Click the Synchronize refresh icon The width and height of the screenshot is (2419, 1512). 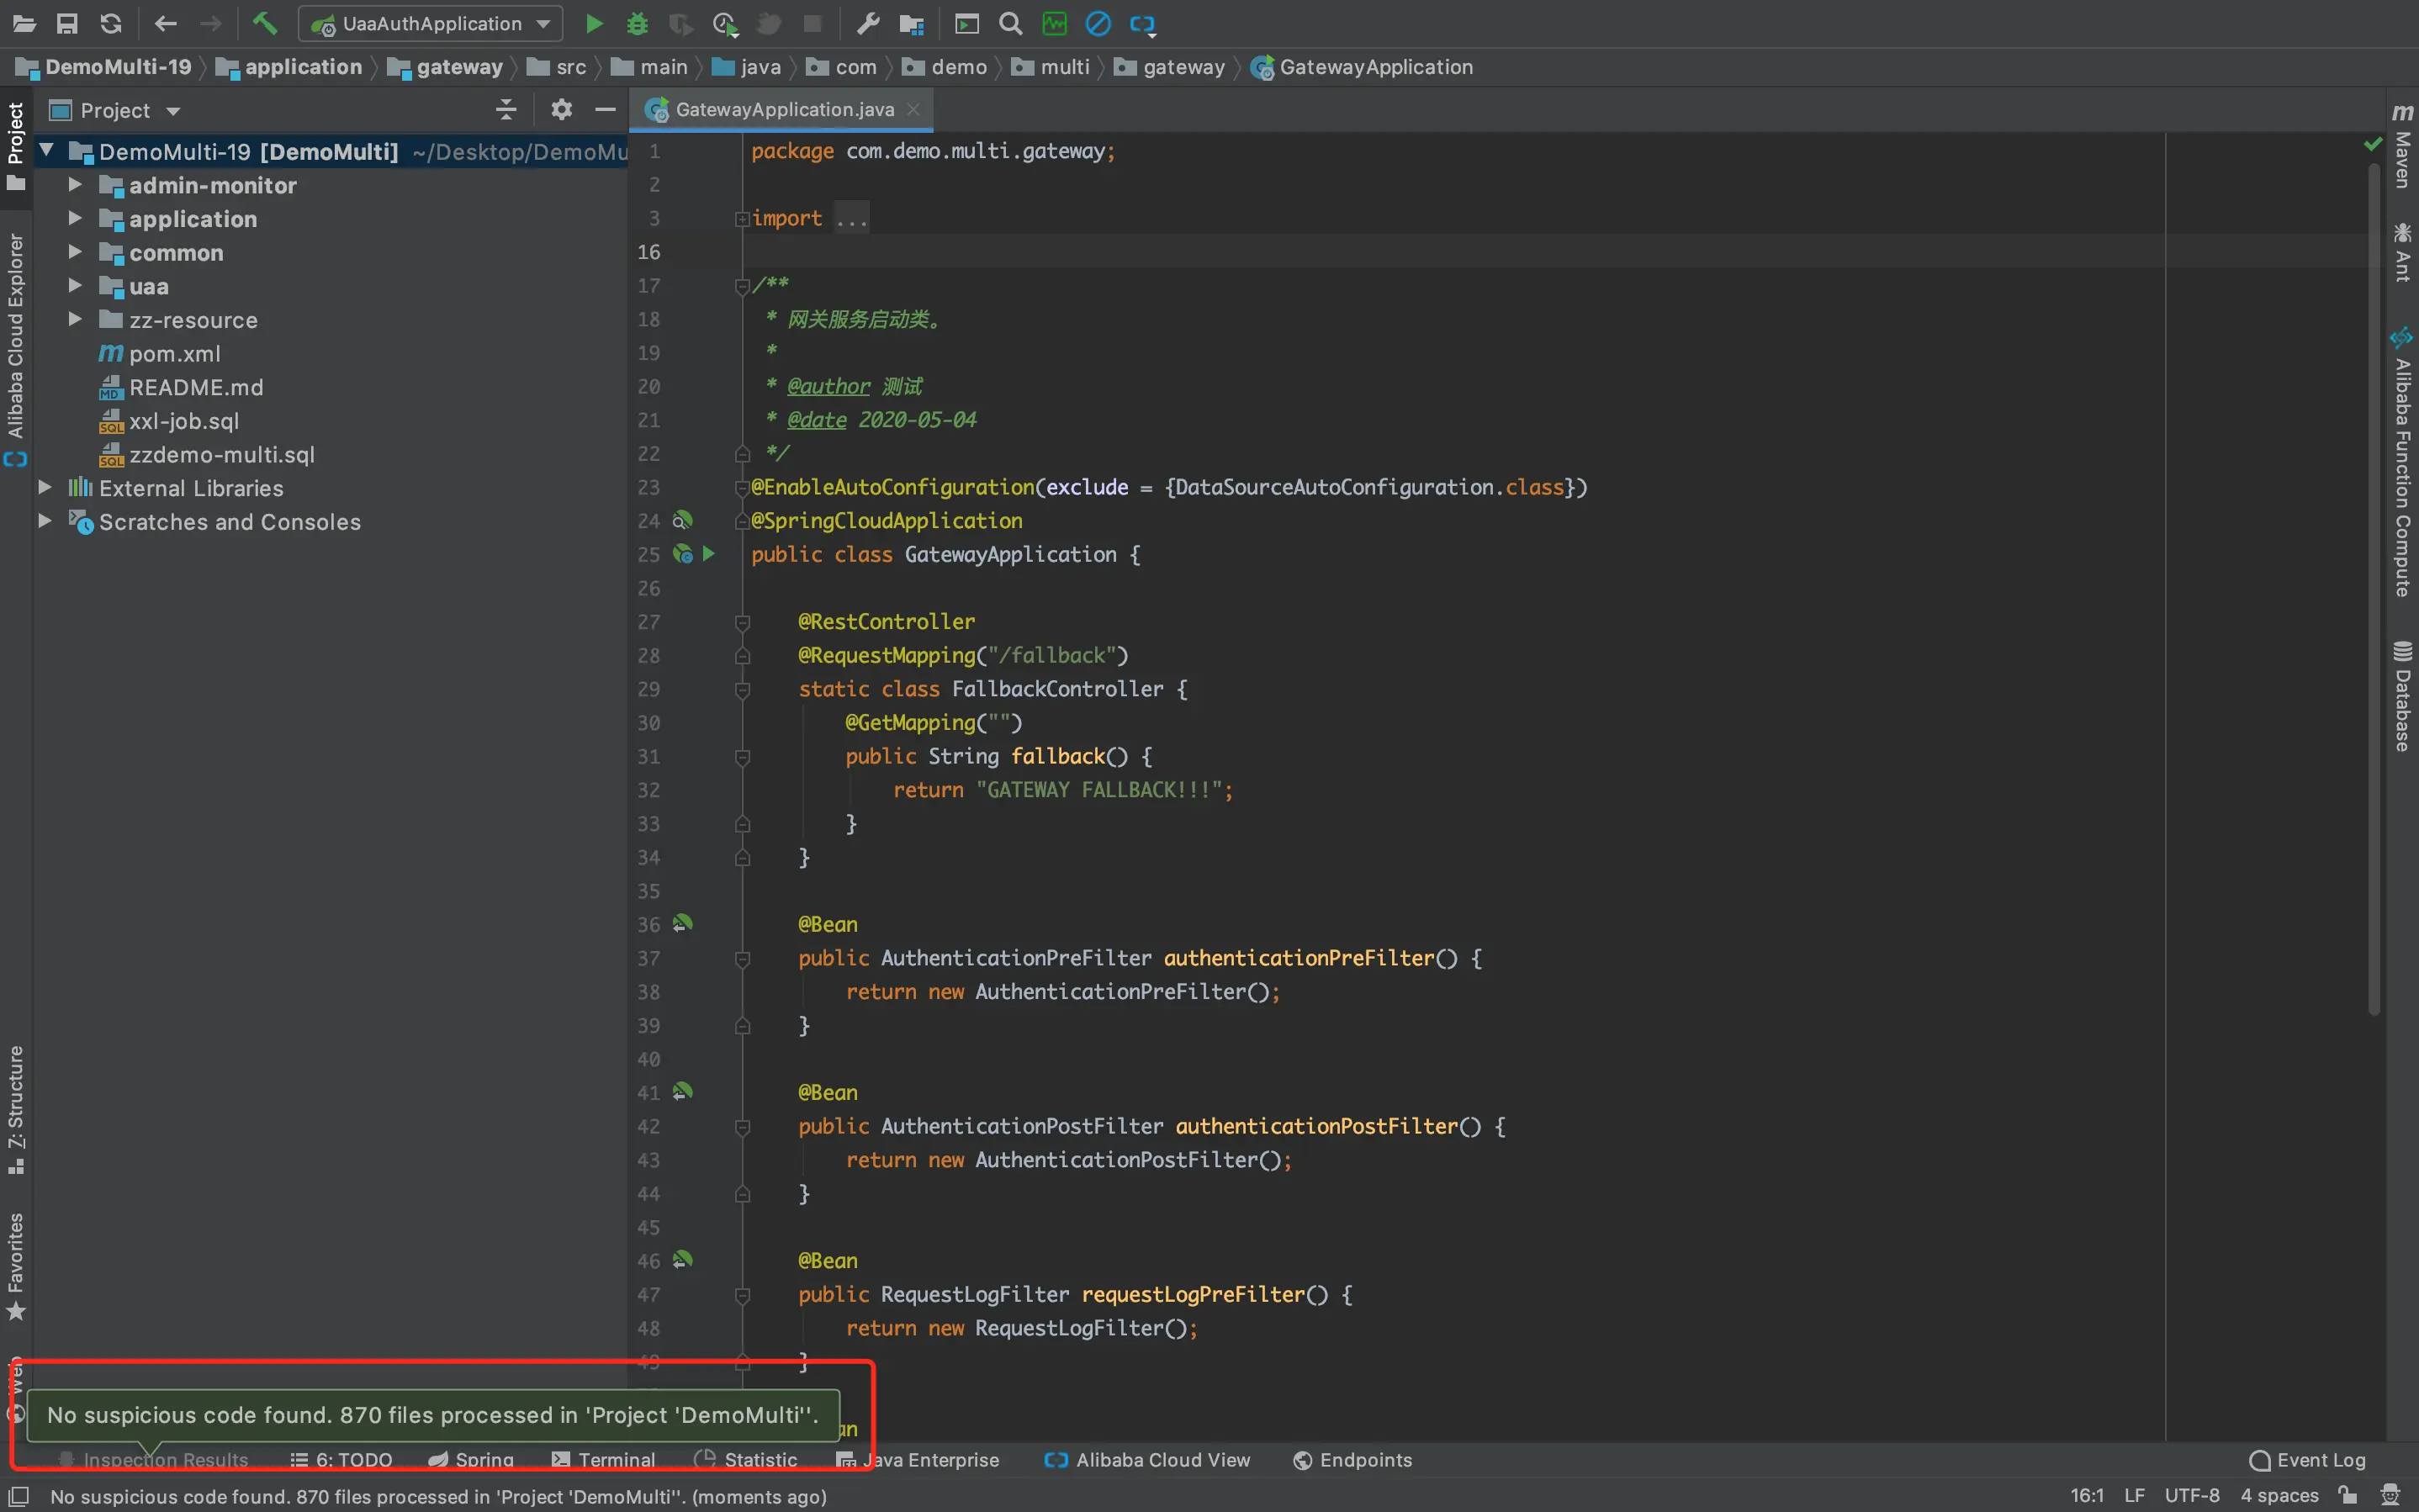pyautogui.click(x=111, y=23)
